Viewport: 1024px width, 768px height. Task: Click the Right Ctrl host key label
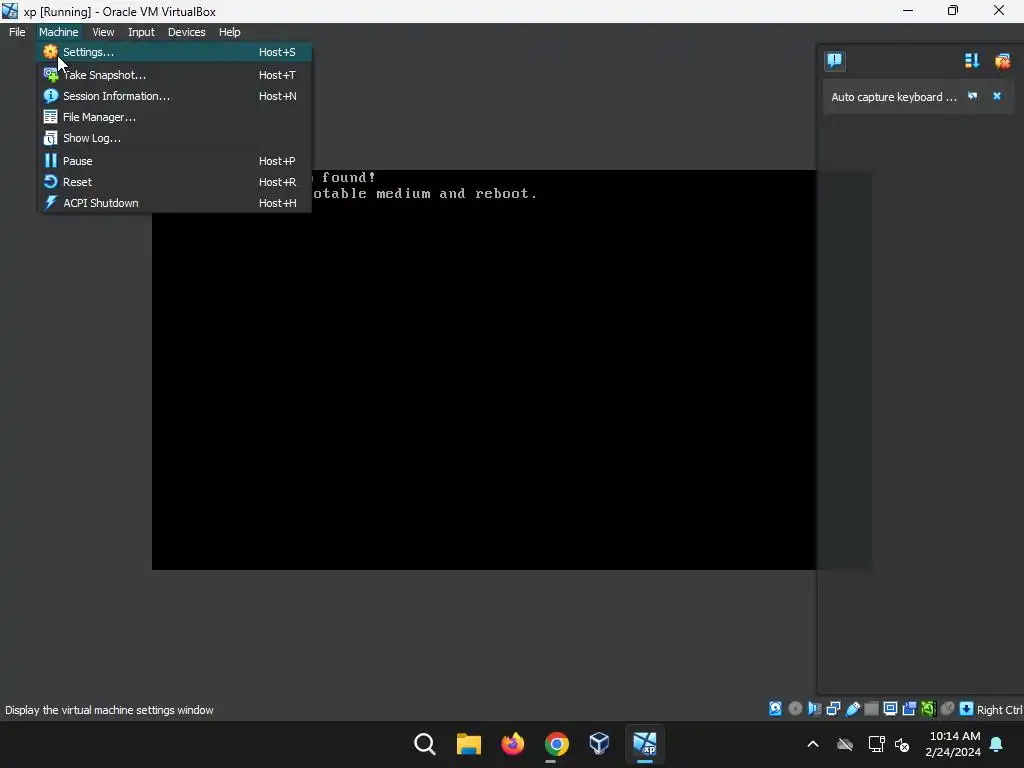[999, 710]
